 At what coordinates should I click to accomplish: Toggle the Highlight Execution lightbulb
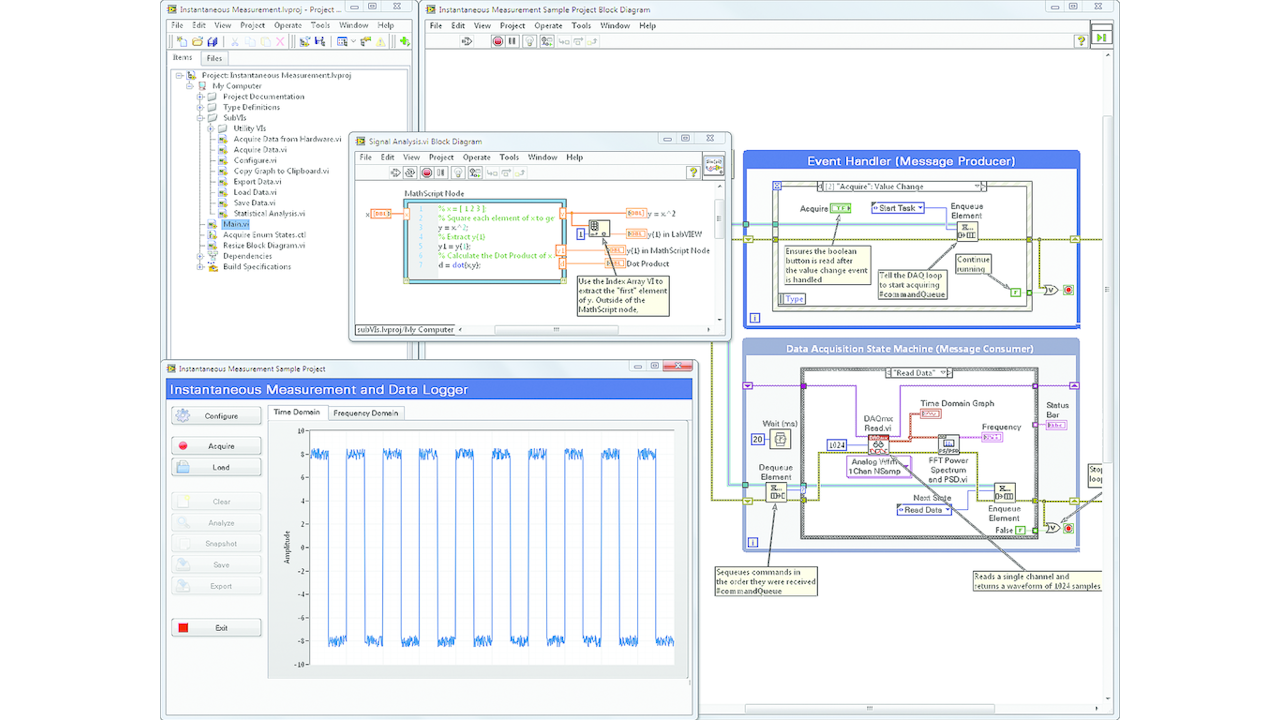click(458, 172)
